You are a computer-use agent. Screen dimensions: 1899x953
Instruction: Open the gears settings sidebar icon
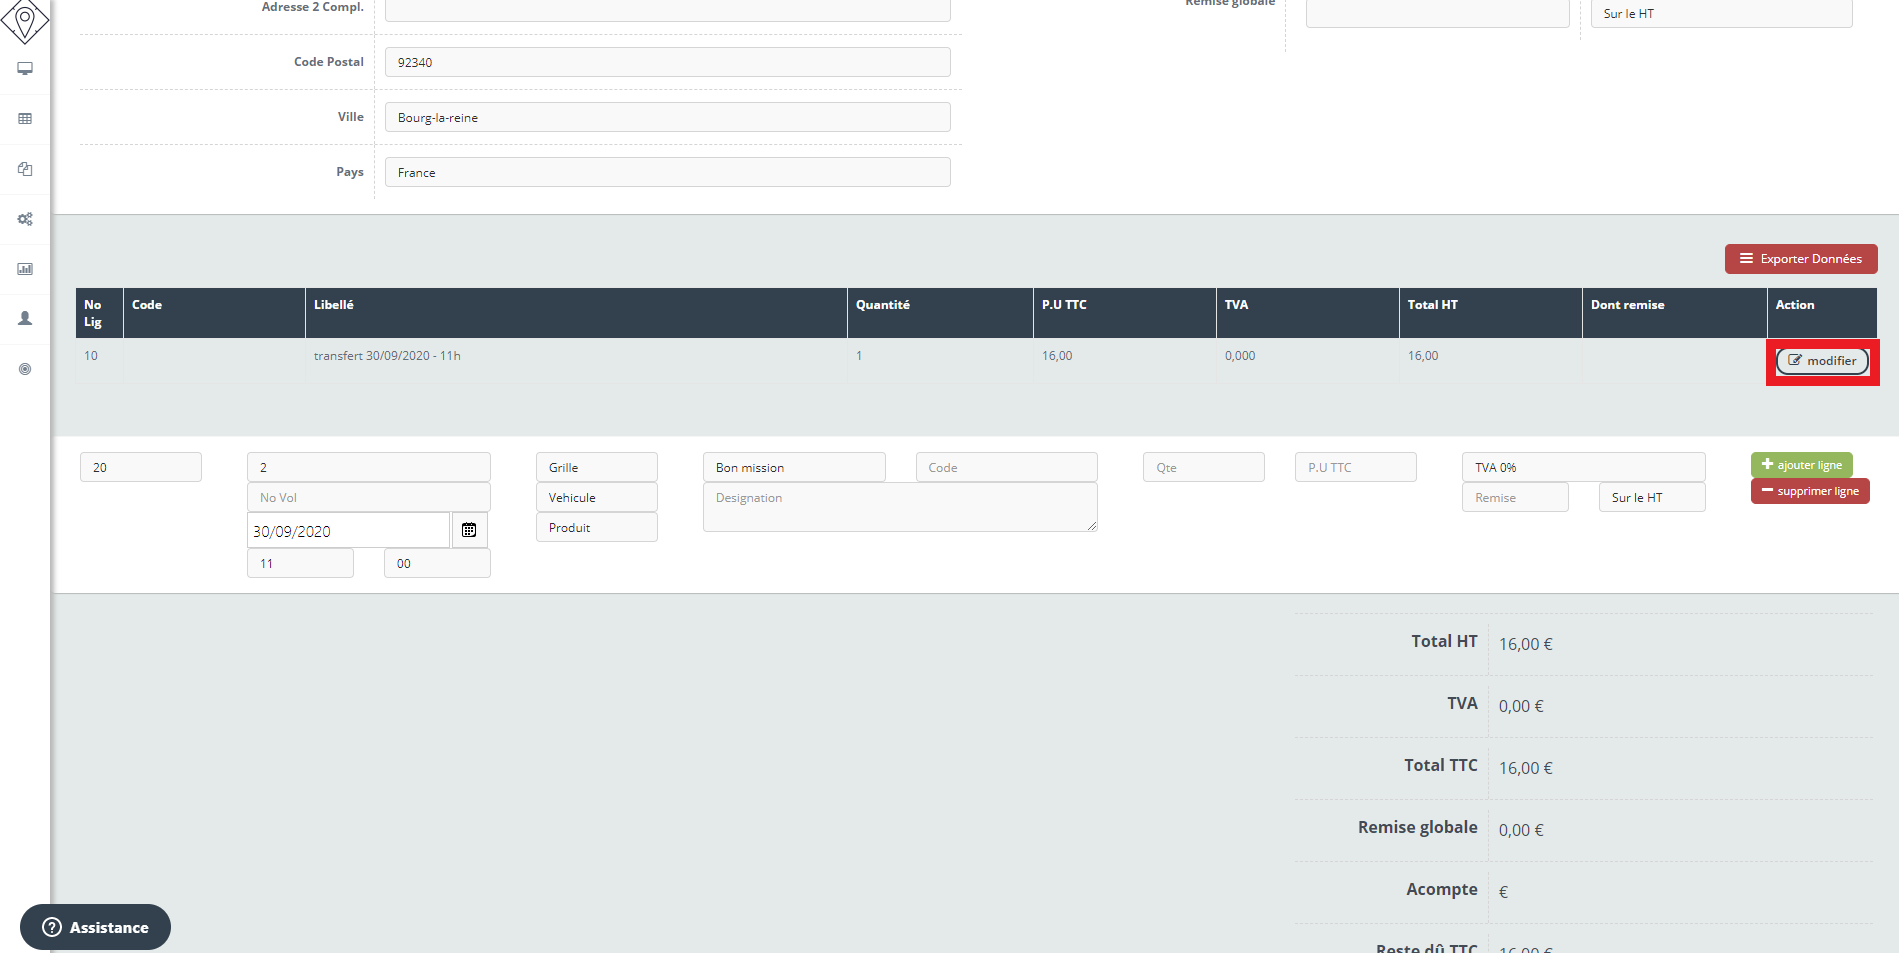click(25, 219)
